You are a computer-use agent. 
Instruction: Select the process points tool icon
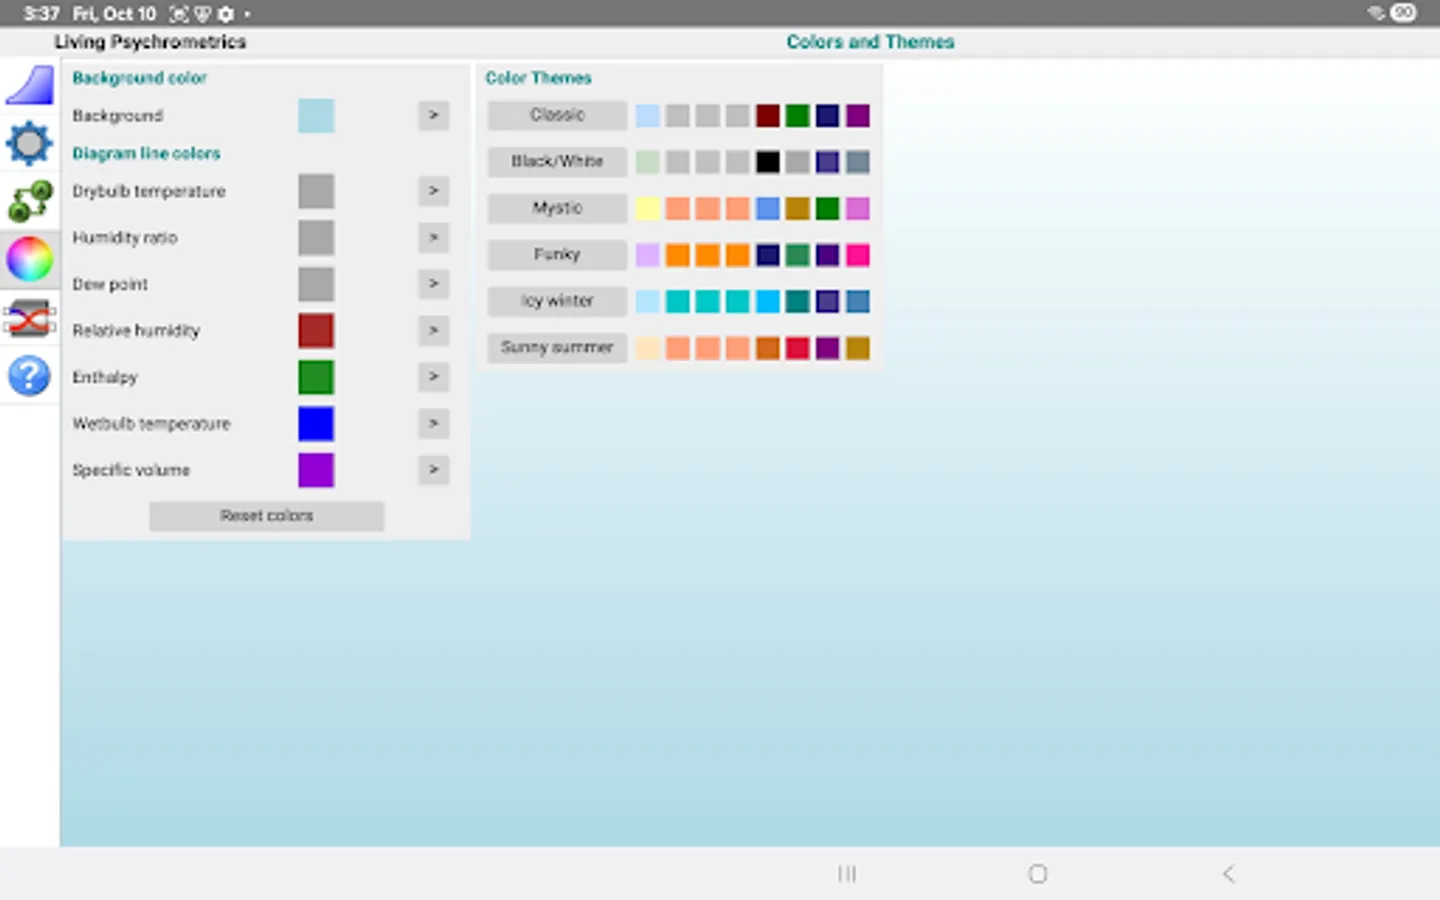(30, 200)
